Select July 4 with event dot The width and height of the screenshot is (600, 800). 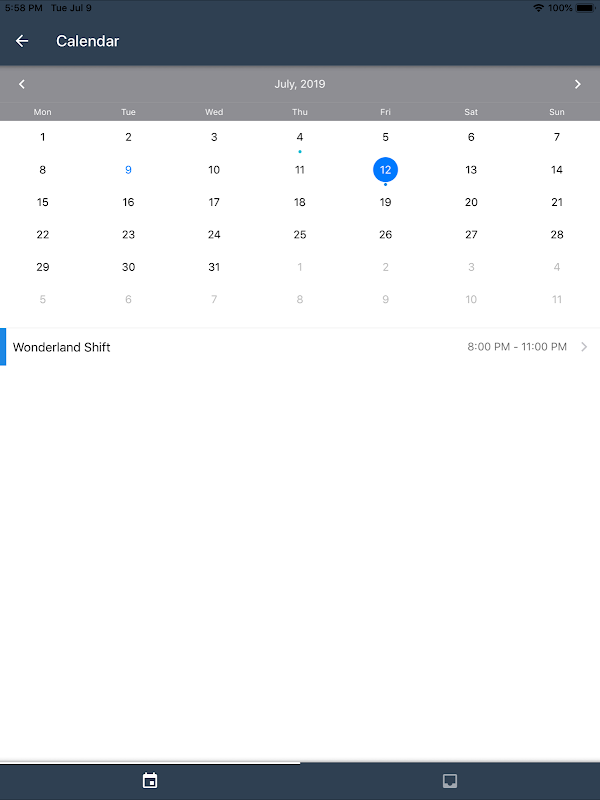point(299,137)
